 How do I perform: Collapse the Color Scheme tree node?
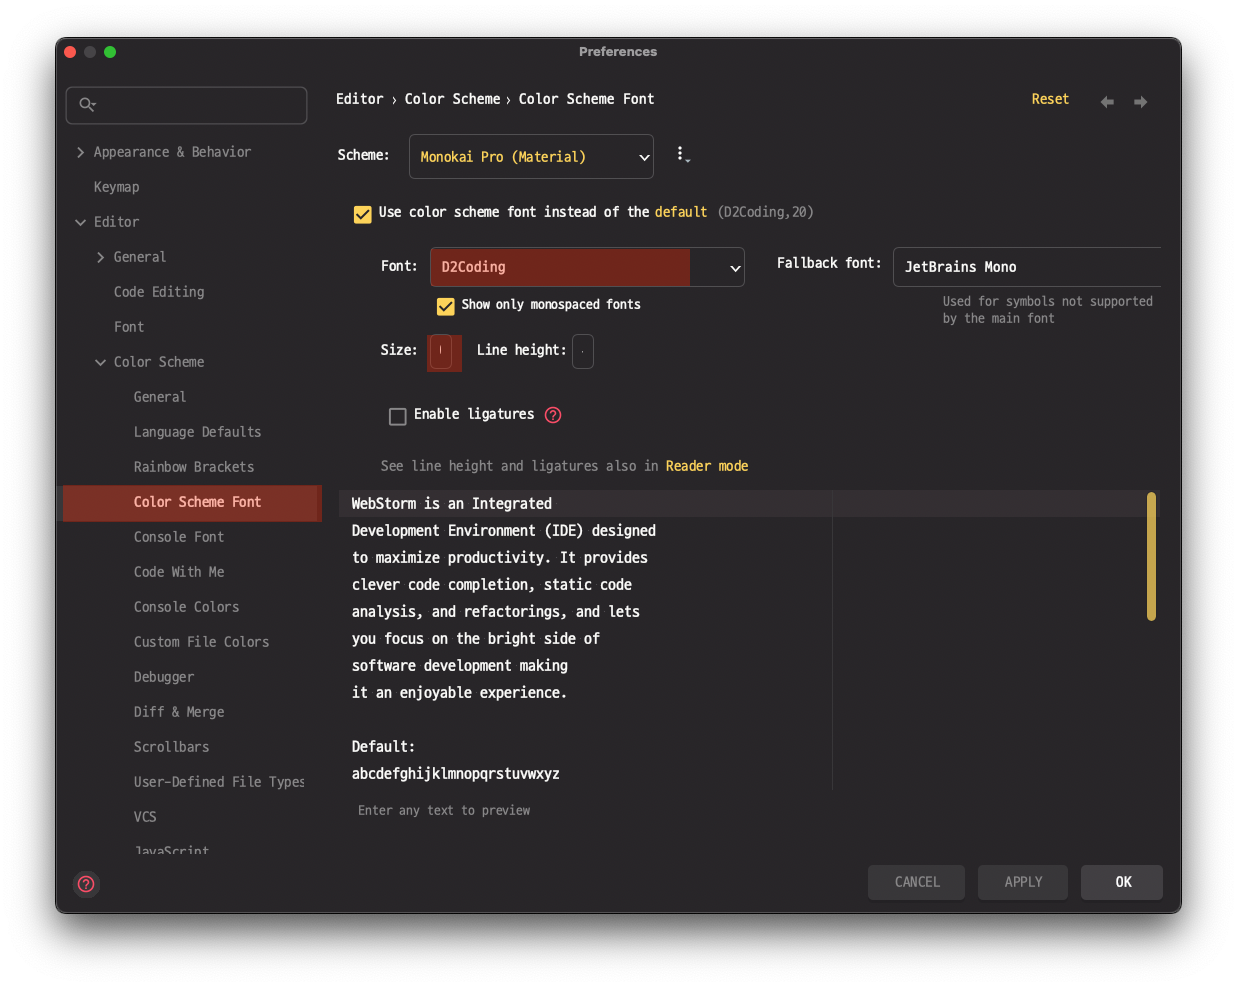coord(100,362)
